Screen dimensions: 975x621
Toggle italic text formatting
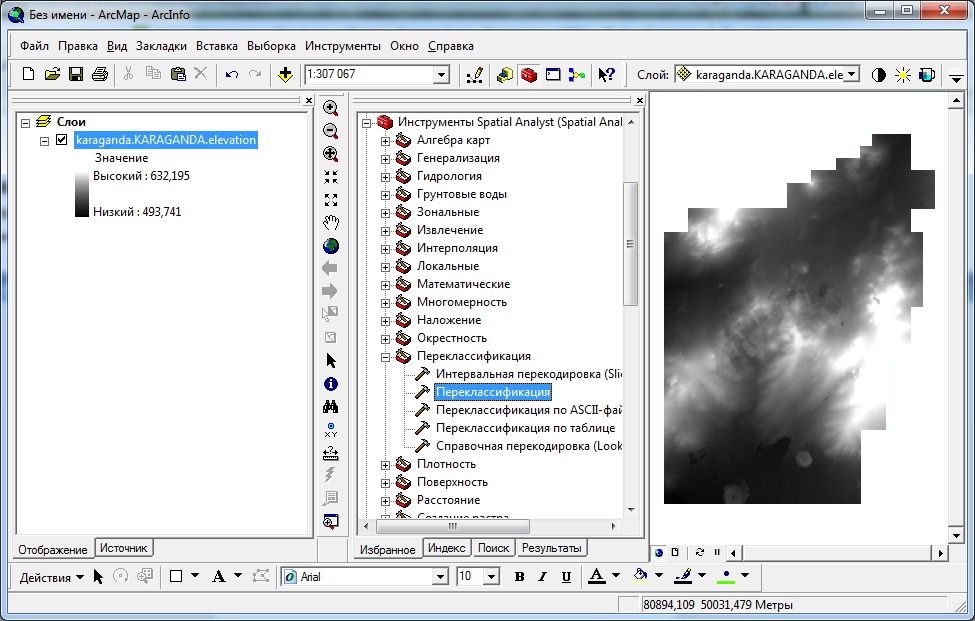click(x=542, y=577)
